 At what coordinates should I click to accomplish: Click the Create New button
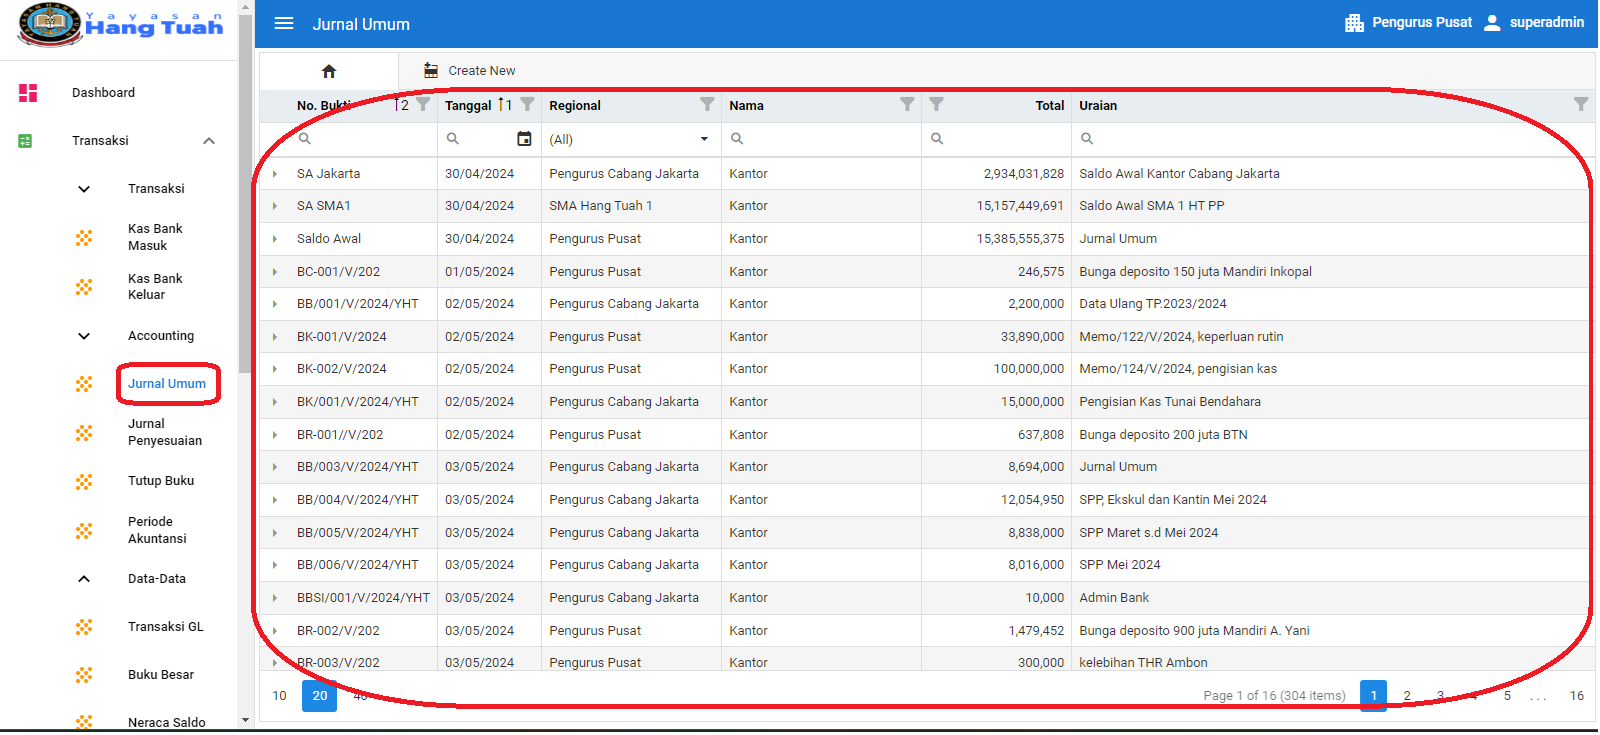pyautogui.click(x=470, y=71)
